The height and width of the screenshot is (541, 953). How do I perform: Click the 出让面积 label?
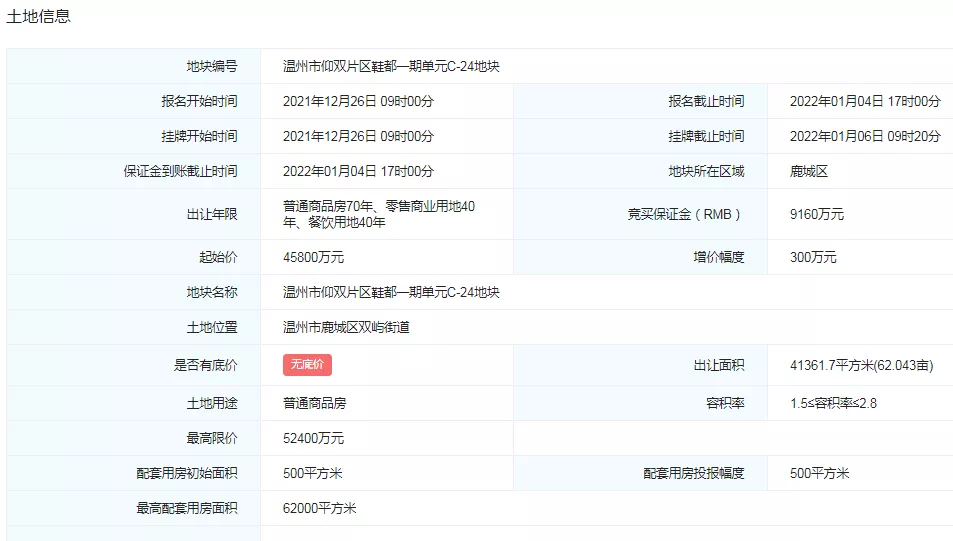pyautogui.click(x=719, y=365)
